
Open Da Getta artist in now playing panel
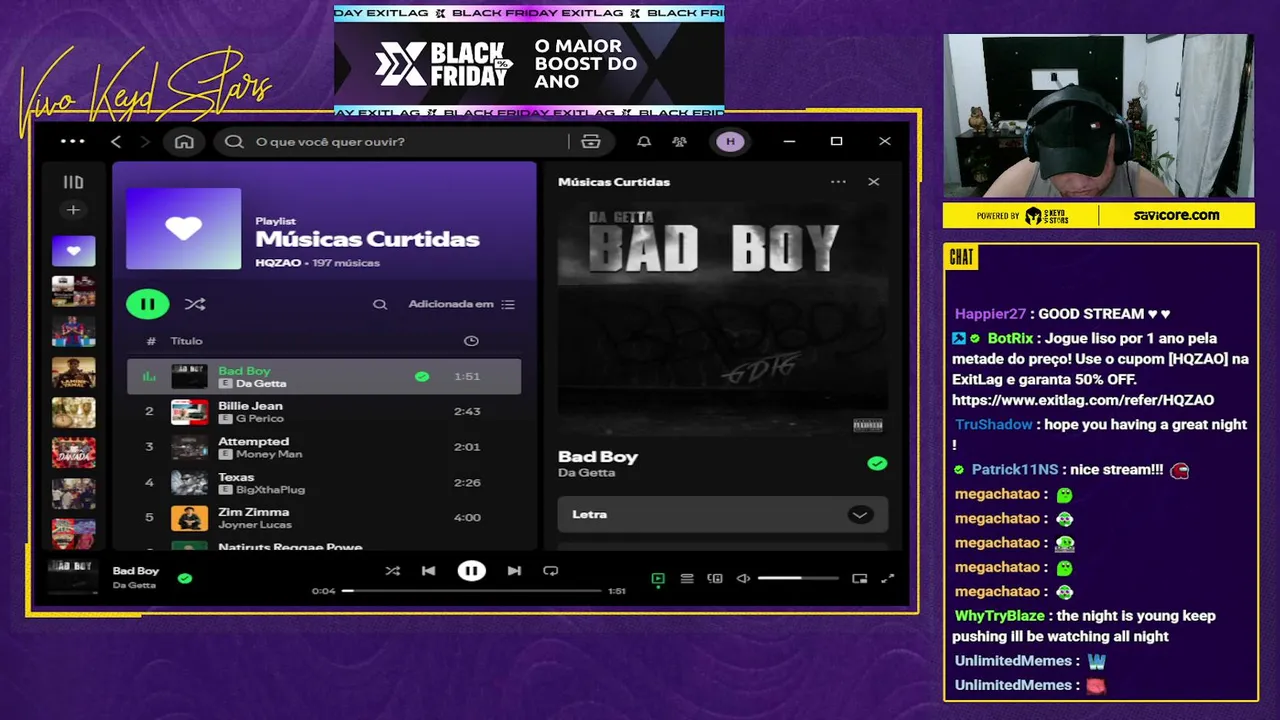click(586, 473)
